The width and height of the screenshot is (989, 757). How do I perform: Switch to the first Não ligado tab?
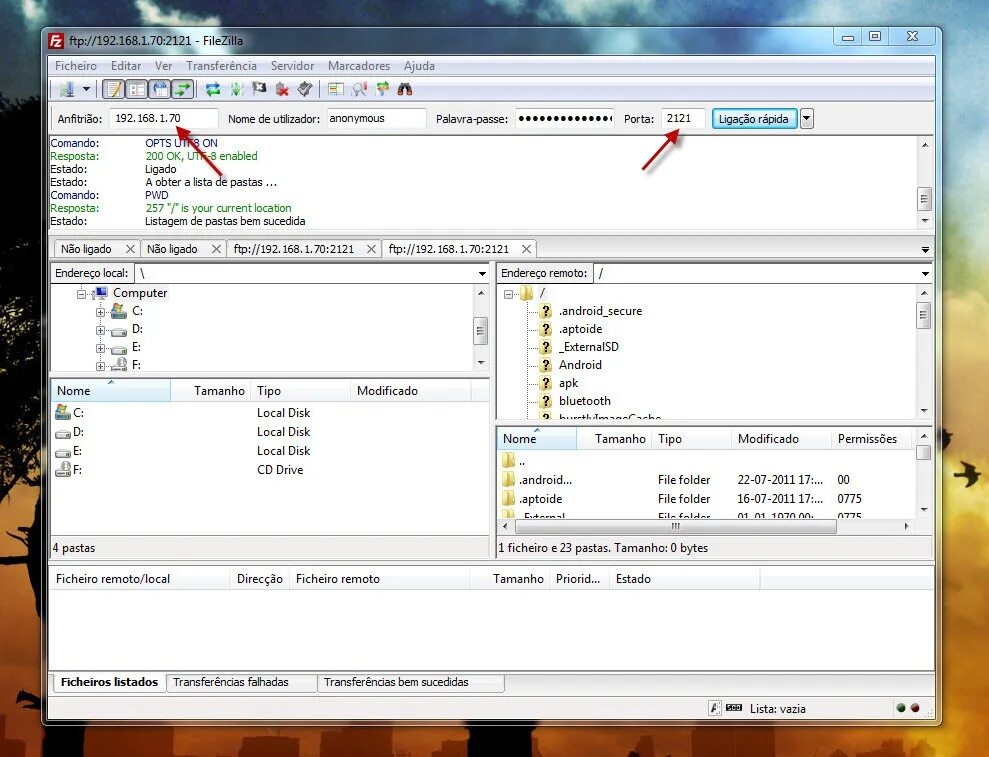coord(87,249)
